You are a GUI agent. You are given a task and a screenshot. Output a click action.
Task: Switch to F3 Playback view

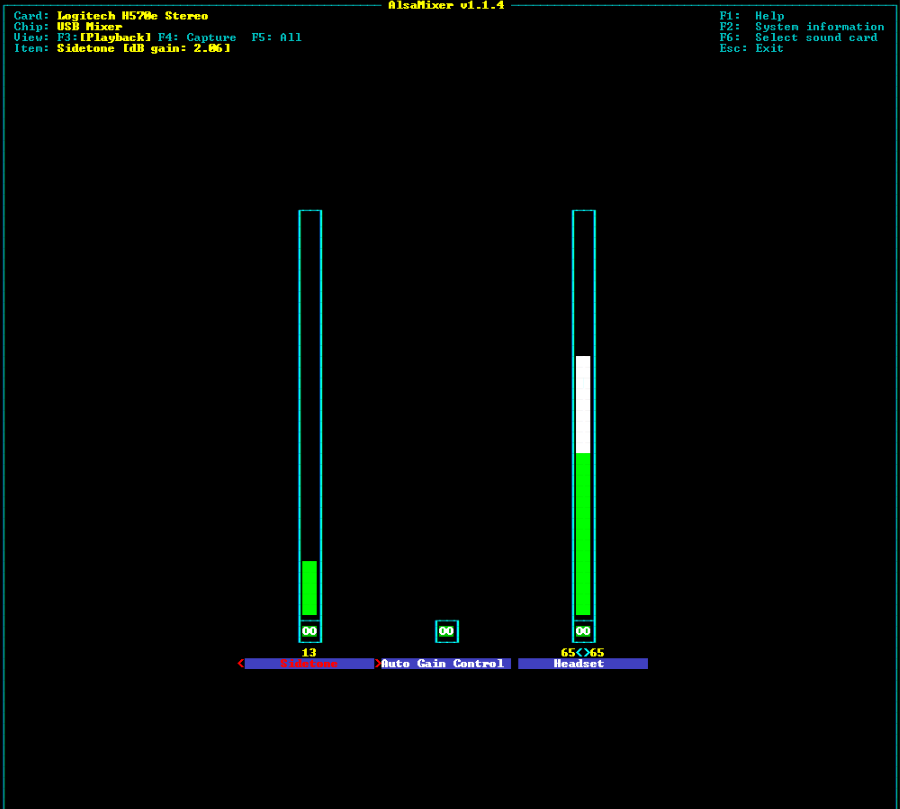click(x=104, y=37)
